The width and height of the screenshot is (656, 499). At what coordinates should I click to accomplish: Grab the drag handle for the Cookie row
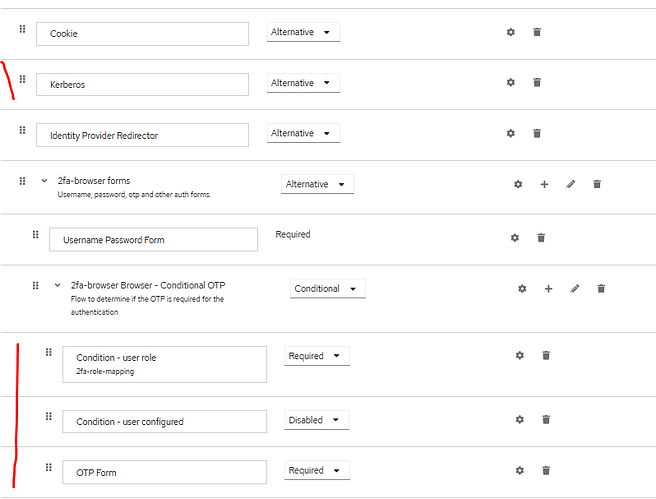click(22, 30)
